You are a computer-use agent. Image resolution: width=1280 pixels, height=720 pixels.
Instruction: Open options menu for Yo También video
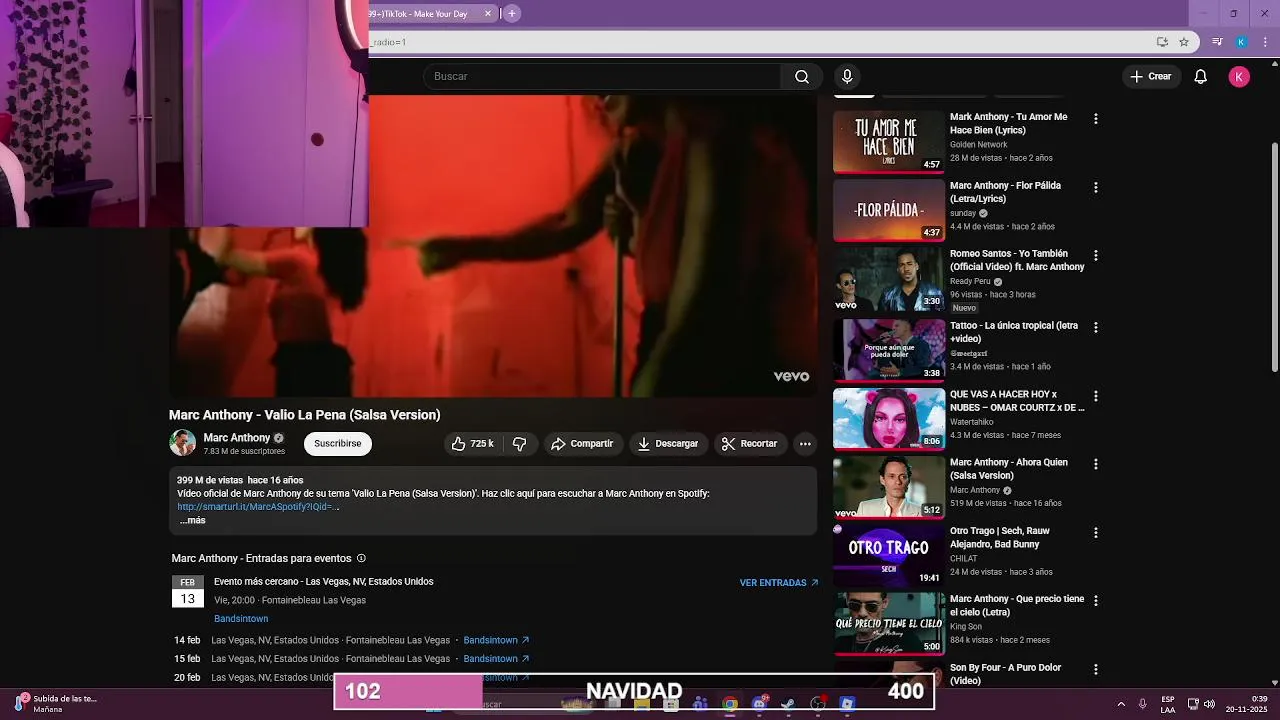[x=1096, y=256]
